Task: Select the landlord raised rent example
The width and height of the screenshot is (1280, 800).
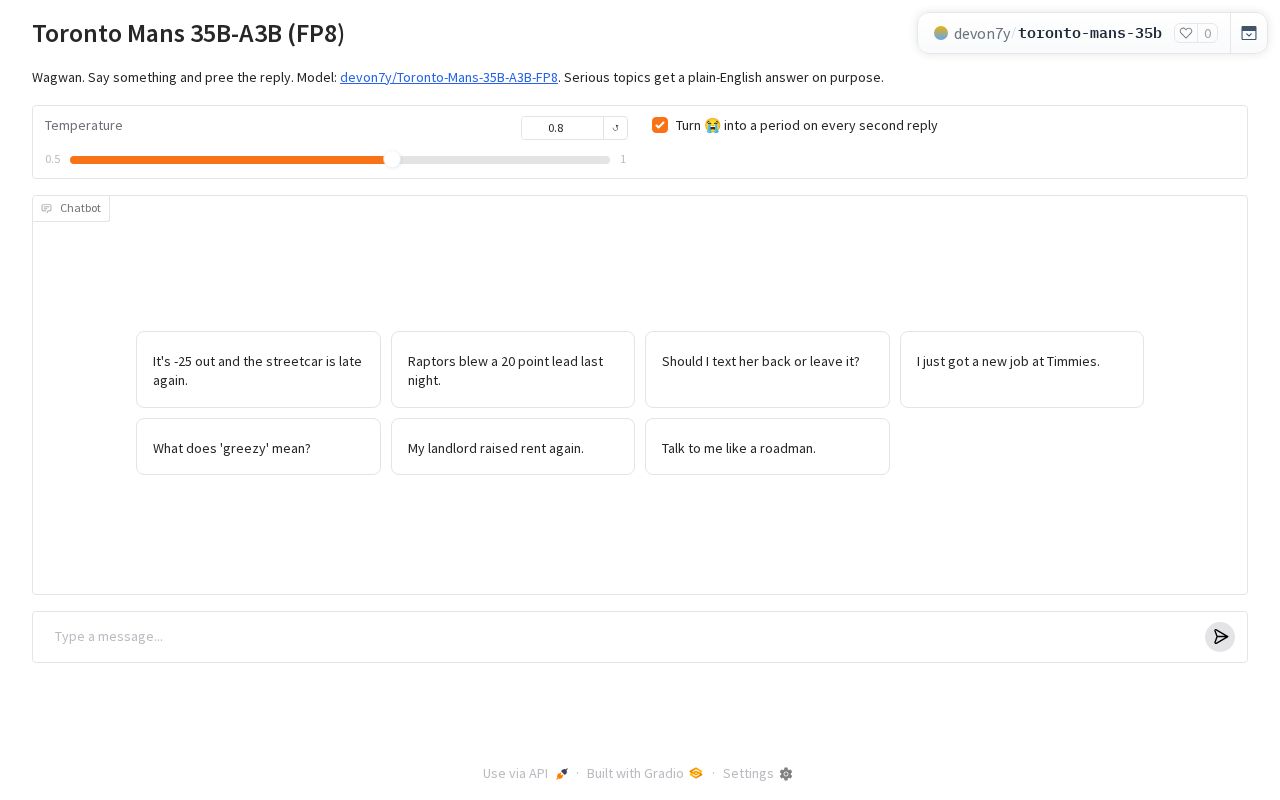Action: point(513,447)
